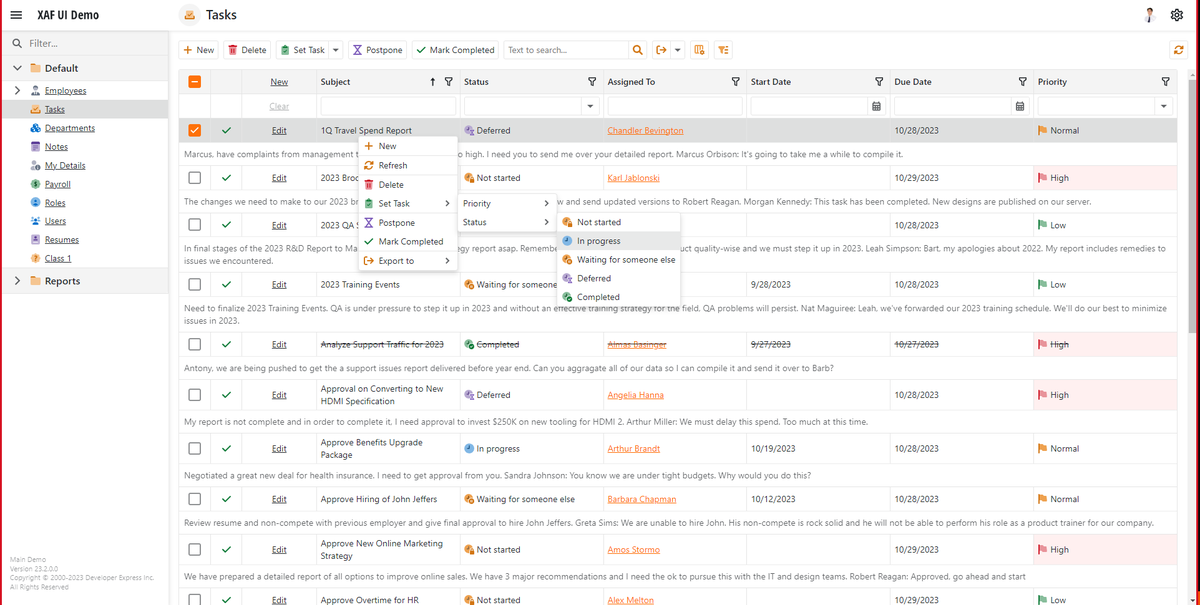Select the In progress status option
Image resolution: width=1200 pixels, height=605 pixels.
pos(619,241)
